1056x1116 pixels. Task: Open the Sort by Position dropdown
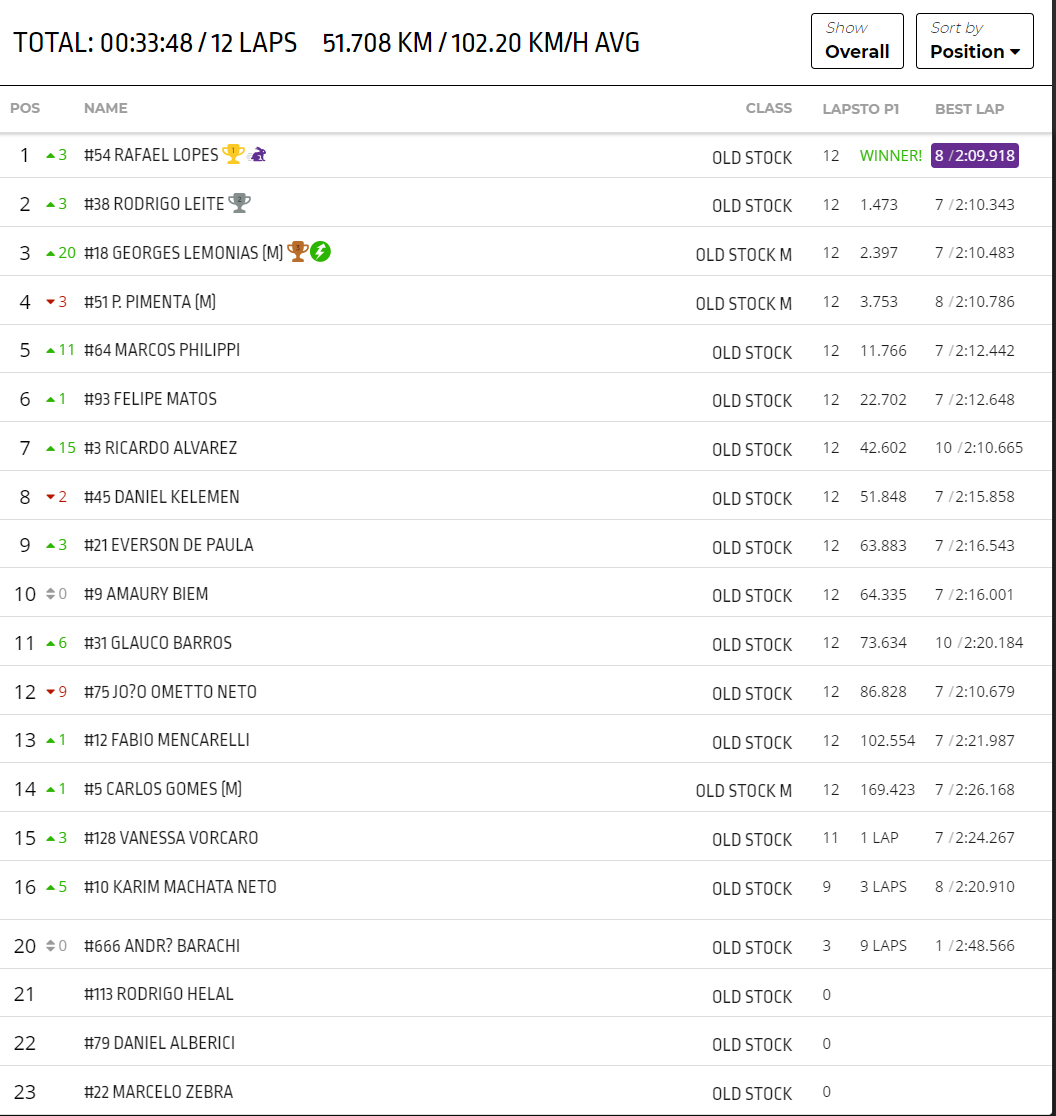[974, 41]
